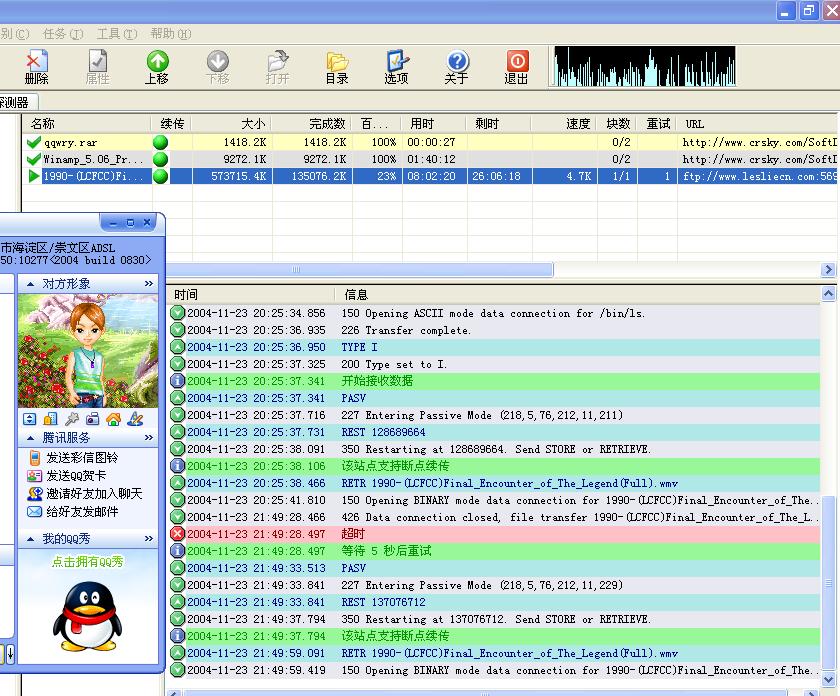
Task: Click the QQ penguin image
Action: pos(88,616)
